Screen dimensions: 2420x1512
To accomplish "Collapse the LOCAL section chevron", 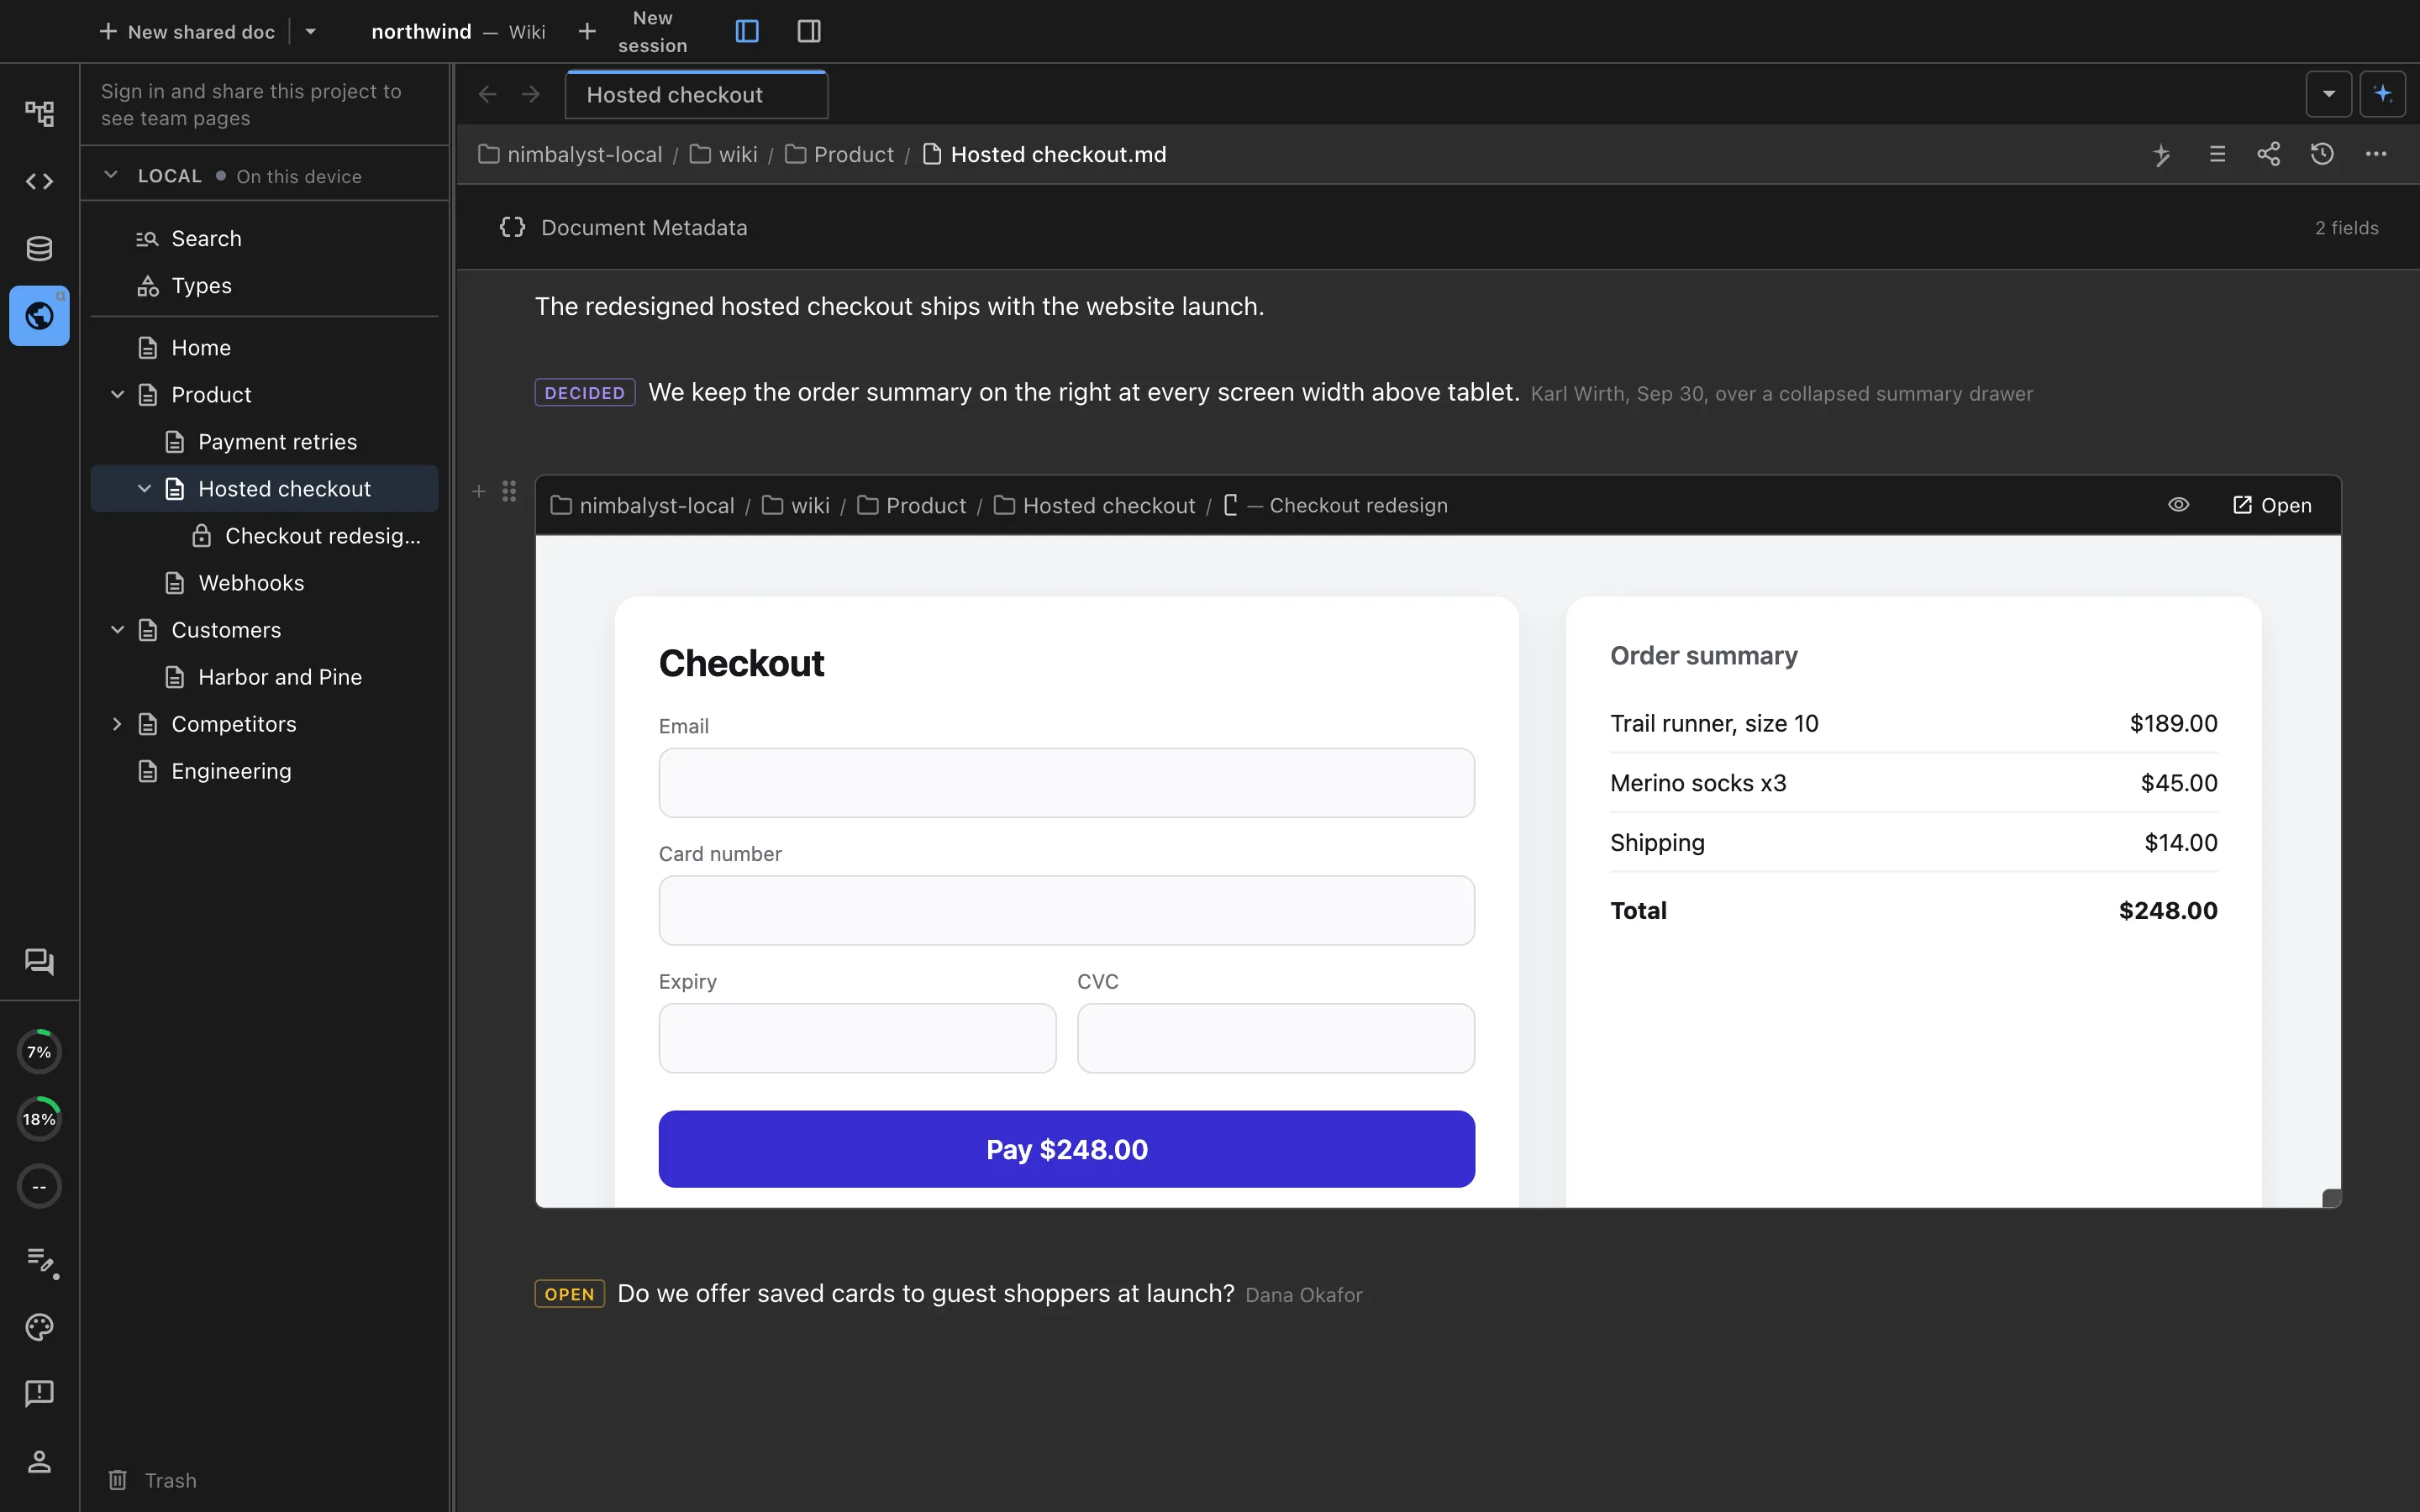I will 111,175.
